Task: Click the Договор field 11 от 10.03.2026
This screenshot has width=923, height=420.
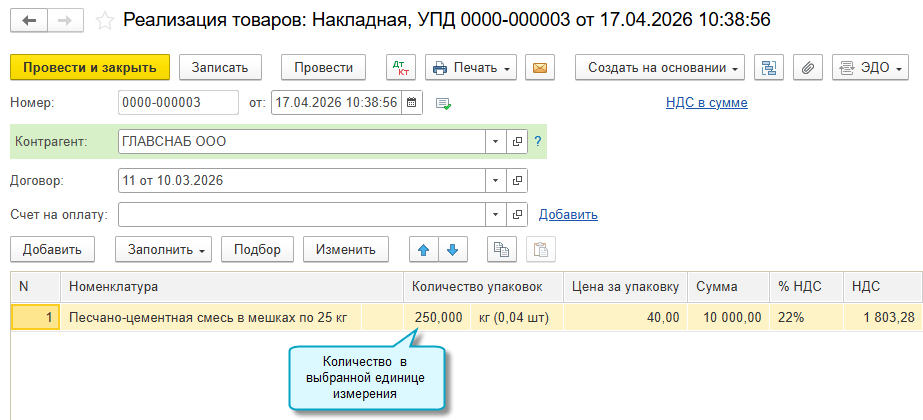Action: (x=302, y=180)
